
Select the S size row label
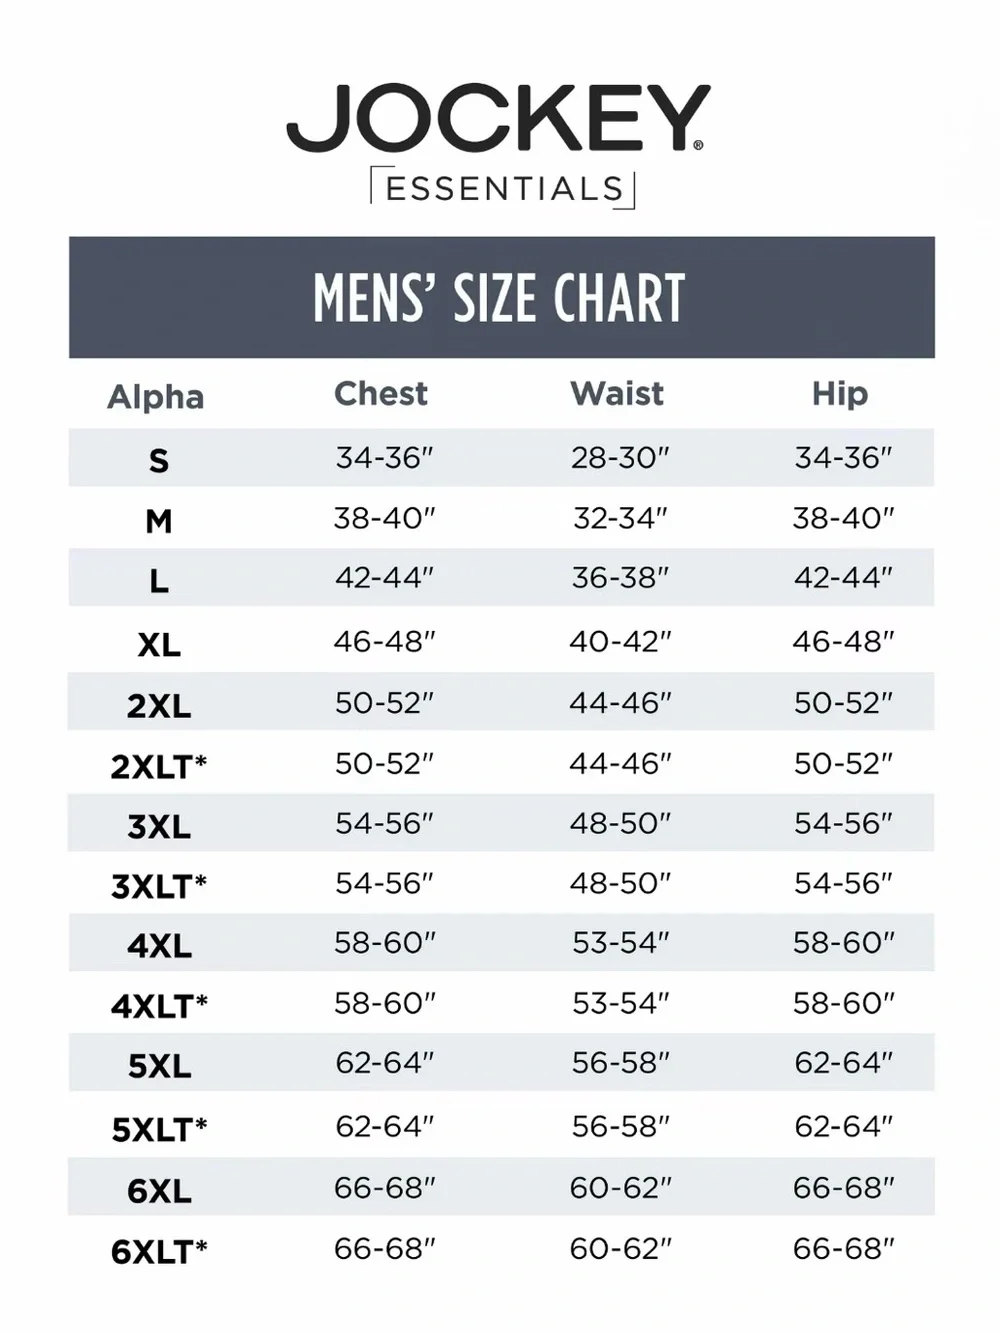(x=159, y=461)
